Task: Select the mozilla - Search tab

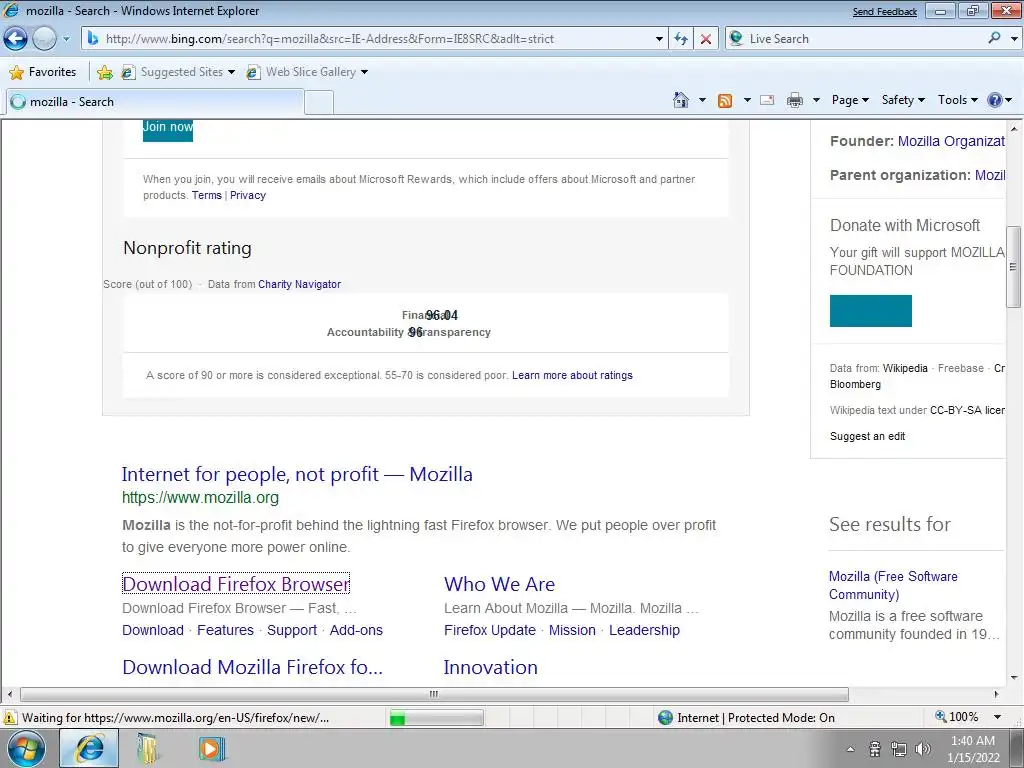Action: (x=154, y=102)
